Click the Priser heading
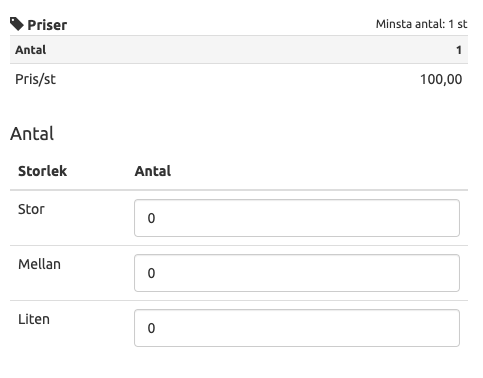The image size is (483, 378). point(47,25)
